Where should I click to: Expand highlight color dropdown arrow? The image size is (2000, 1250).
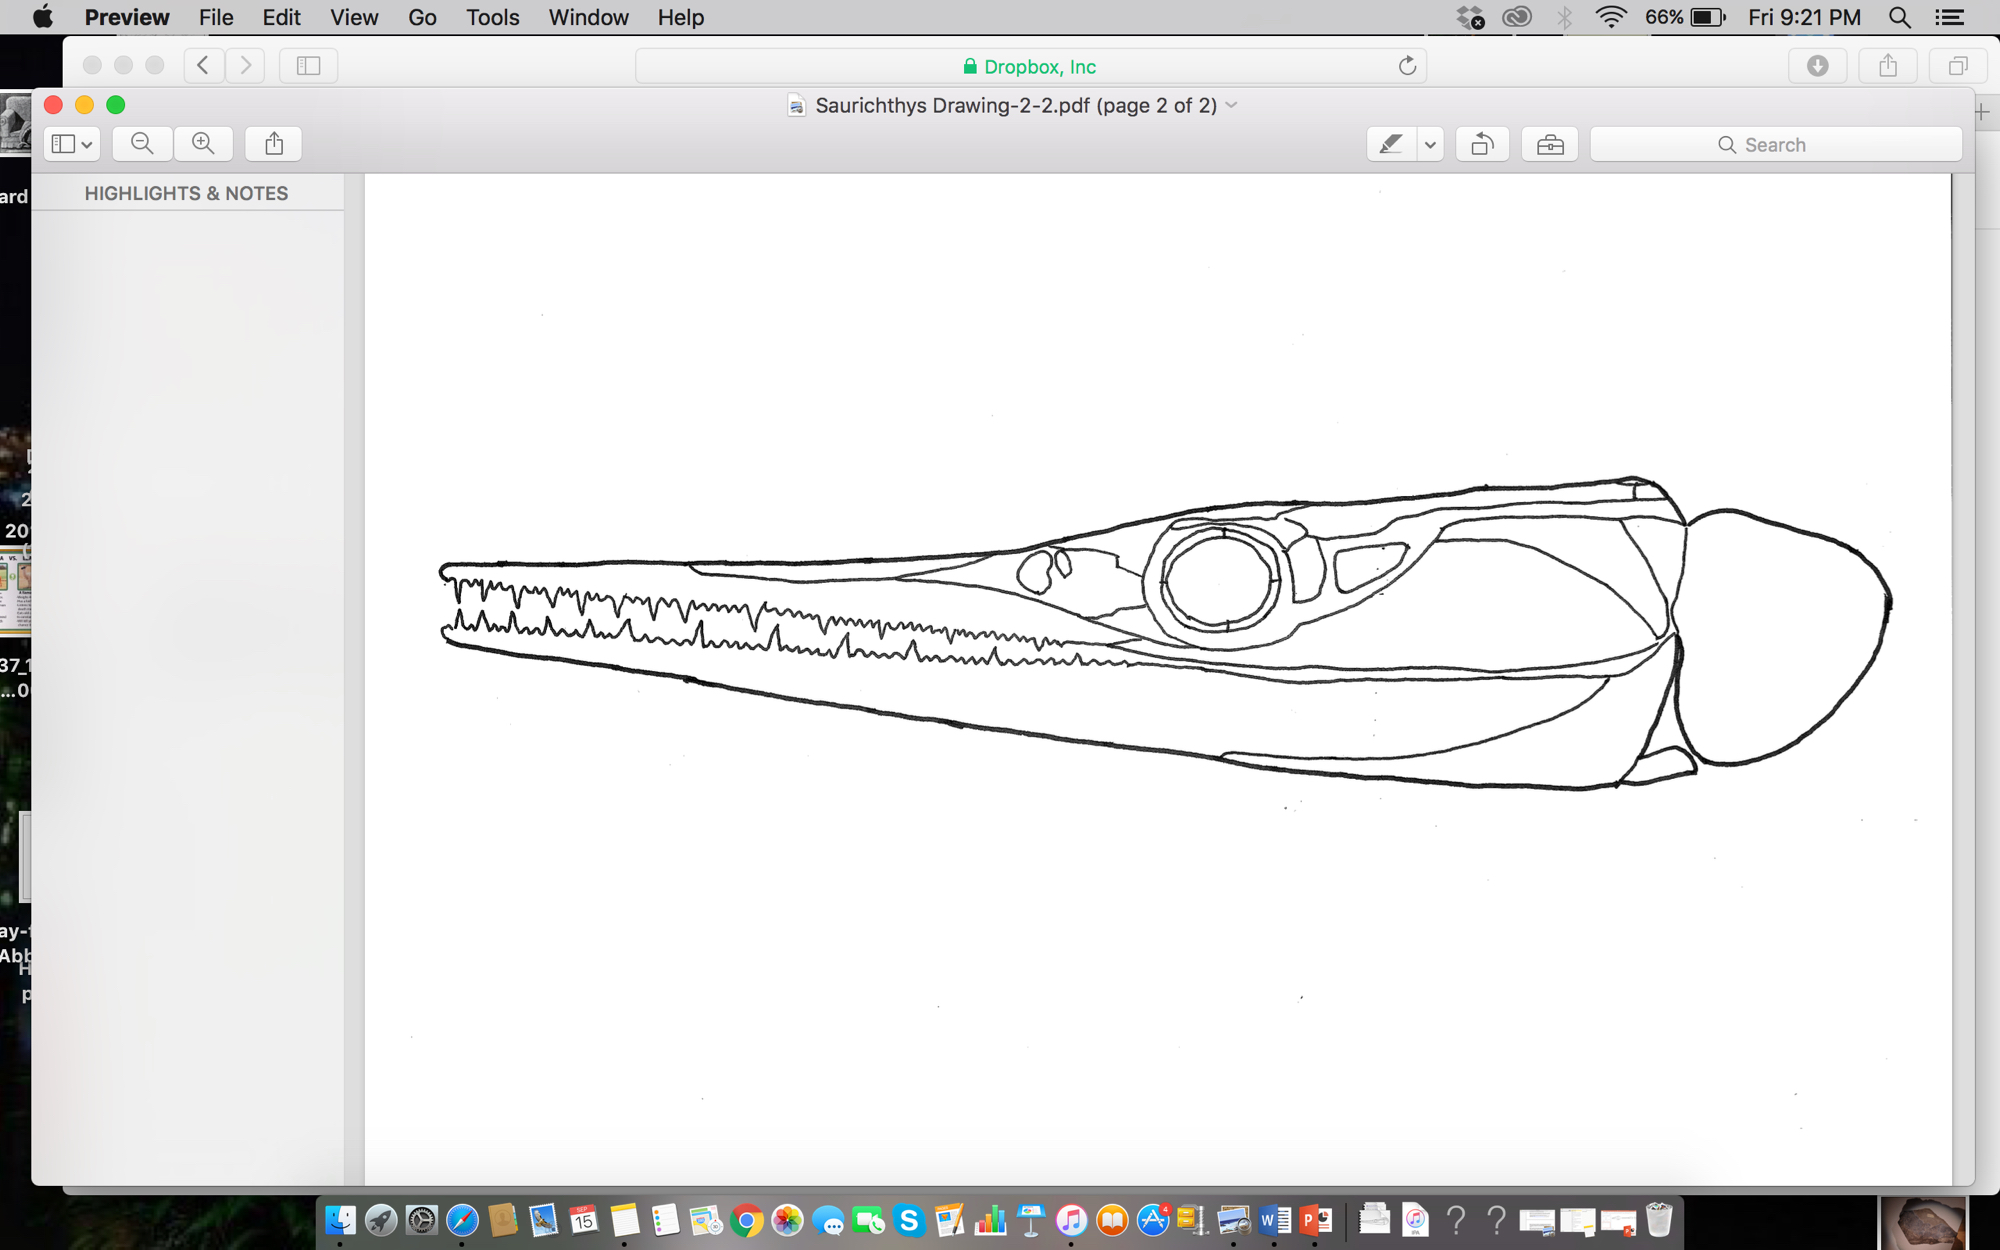point(1430,144)
